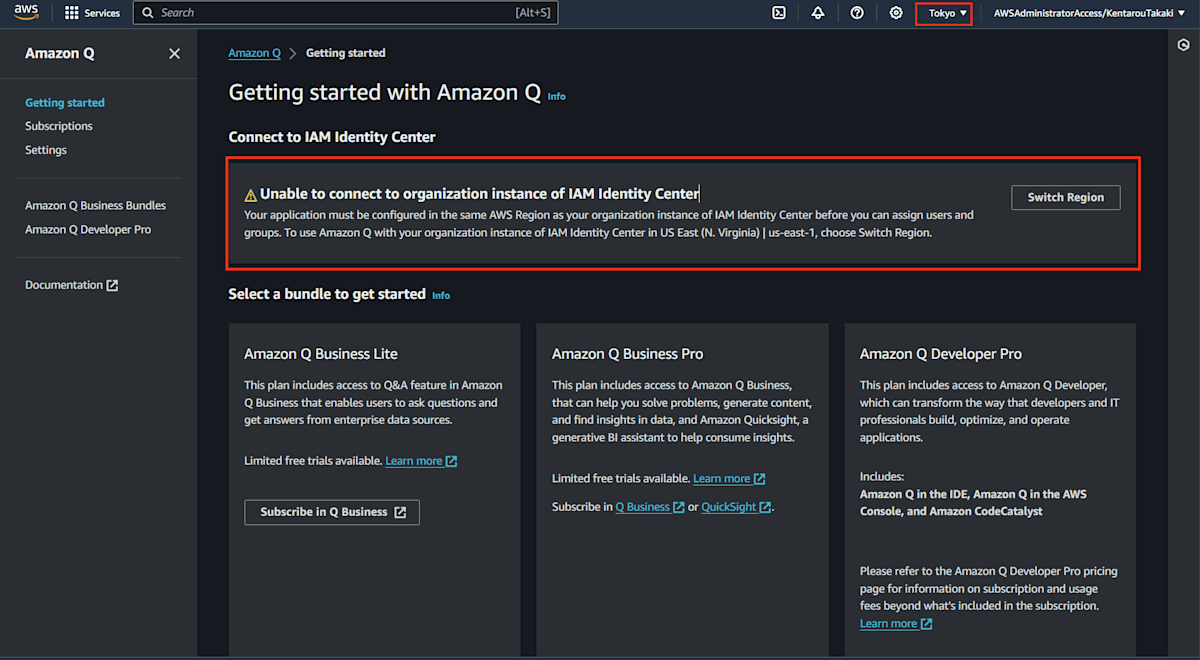Open the Services grid menu

tap(92, 13)
